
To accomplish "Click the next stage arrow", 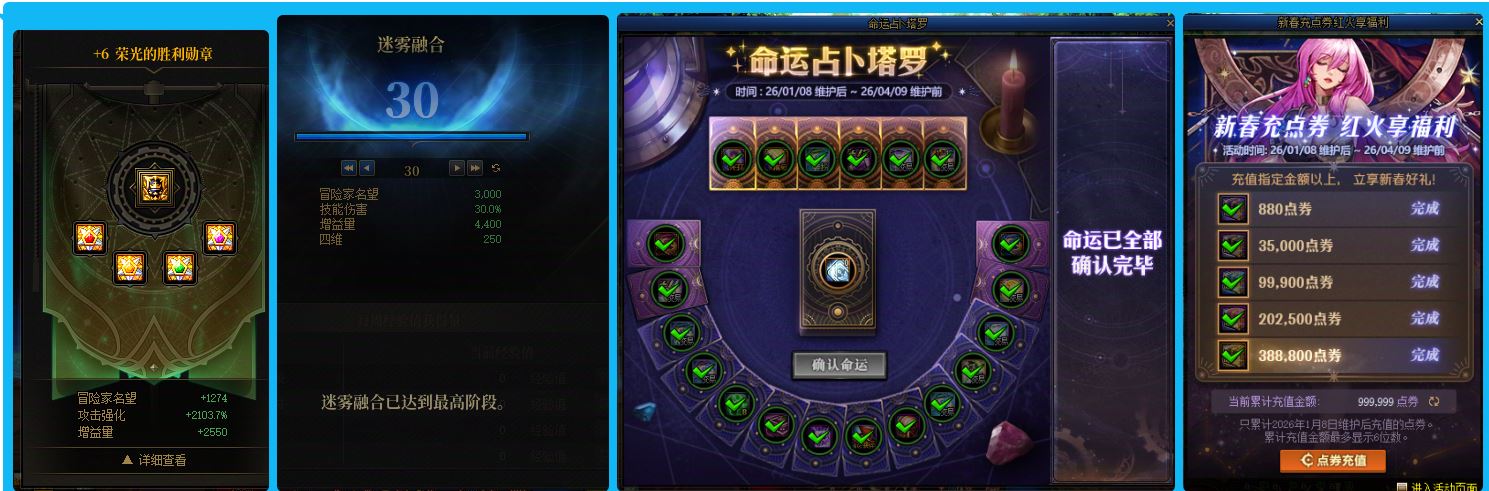I will pyautogui.click(x=457, y=168).
